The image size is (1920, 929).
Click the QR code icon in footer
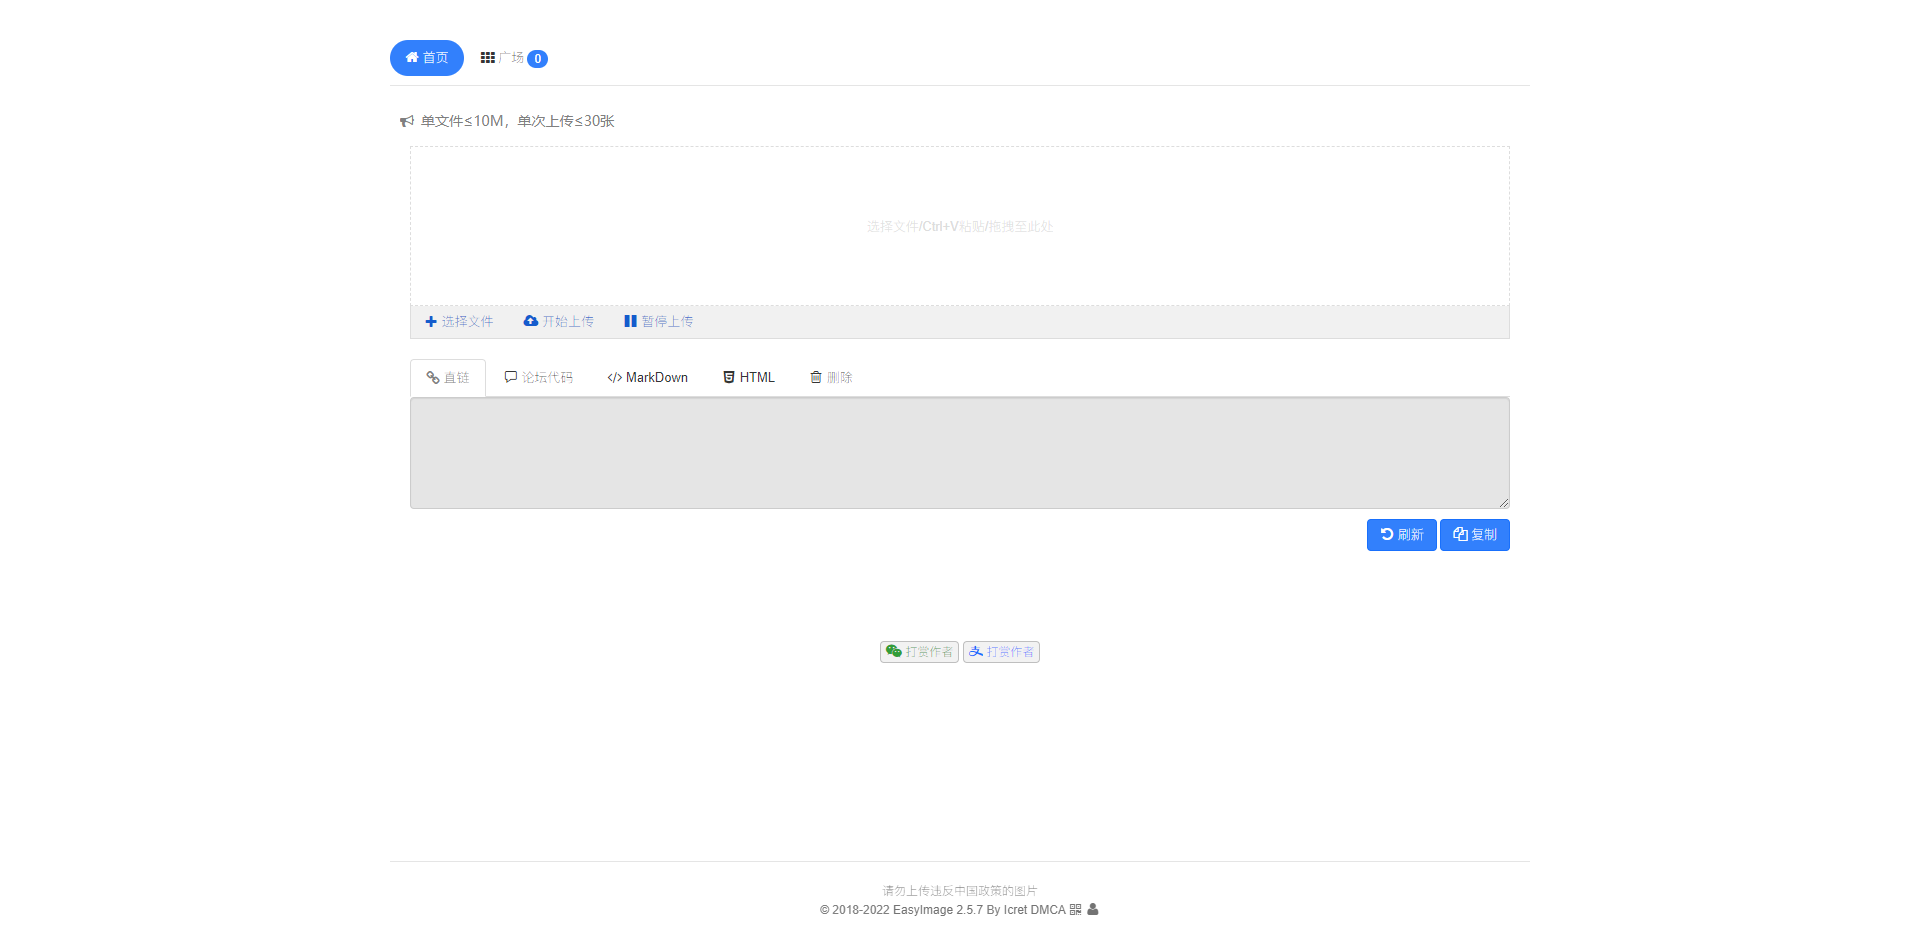(1076, 910)
